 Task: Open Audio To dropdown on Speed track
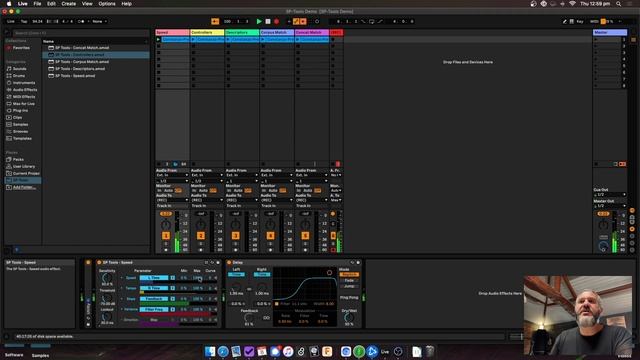tap(172, 200)
